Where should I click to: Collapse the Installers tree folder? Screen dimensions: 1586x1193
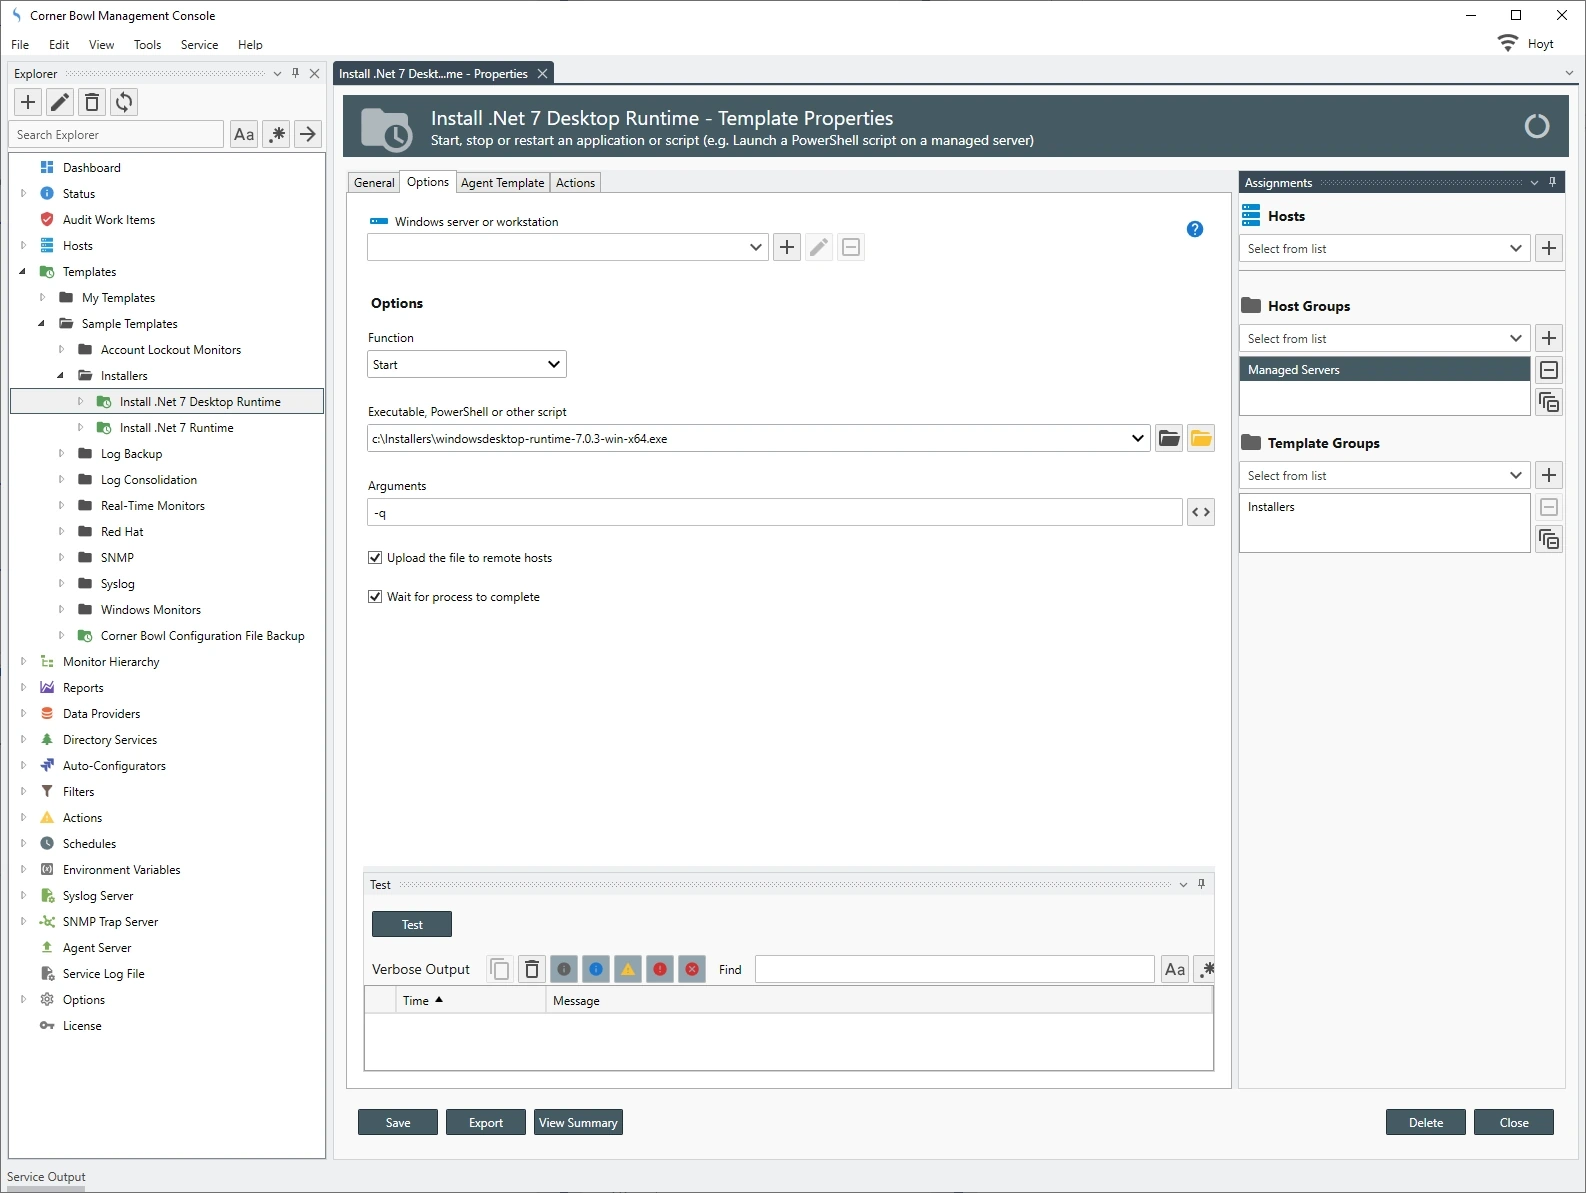click(x=61, y=376)
